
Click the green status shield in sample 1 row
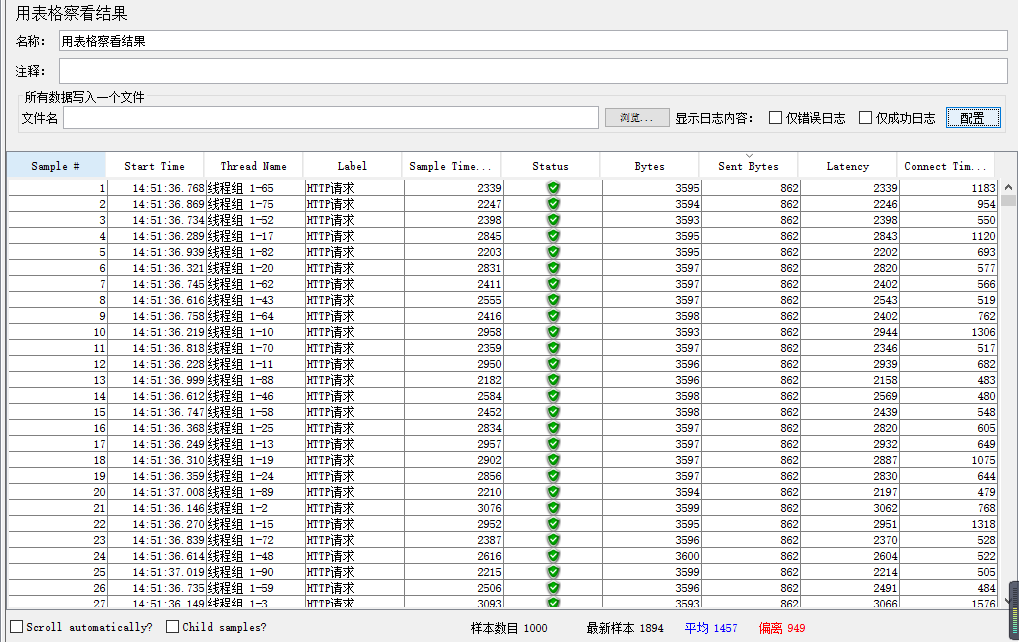point(553,188)
